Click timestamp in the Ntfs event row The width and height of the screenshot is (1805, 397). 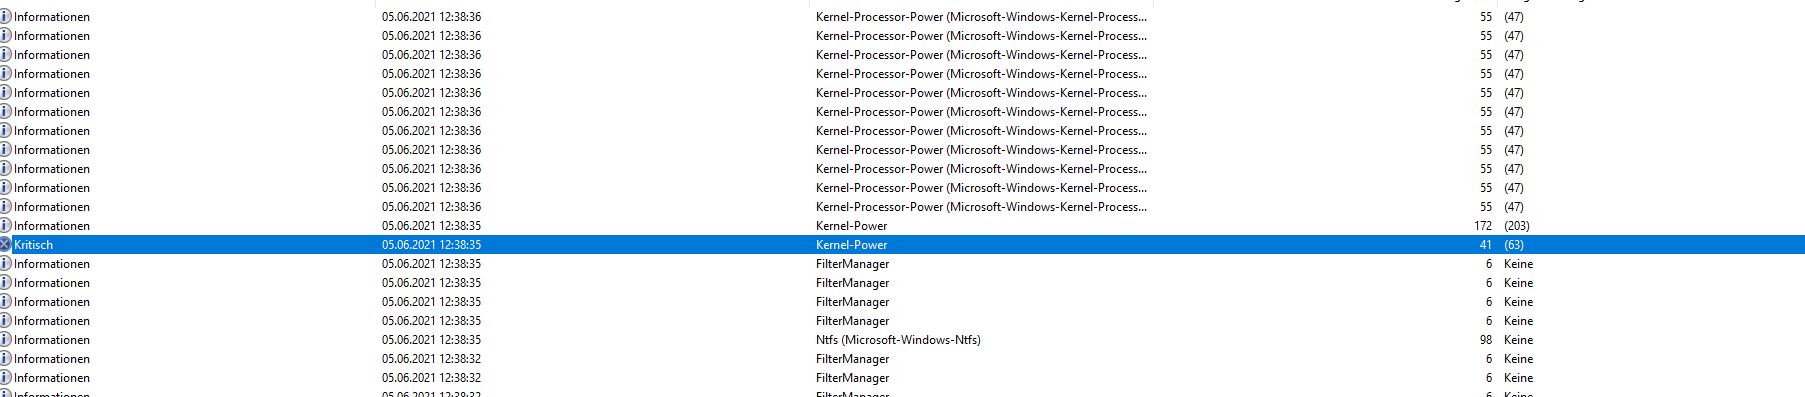tap(431, 340)
